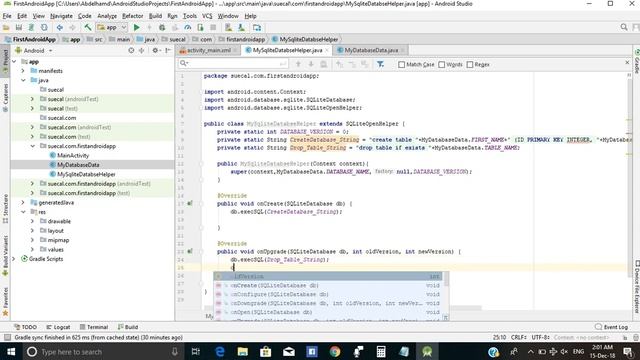This screenshot has height=360, width=640.
Task: Click the find bar filter funnel icon
Action: tap(380, 64)
